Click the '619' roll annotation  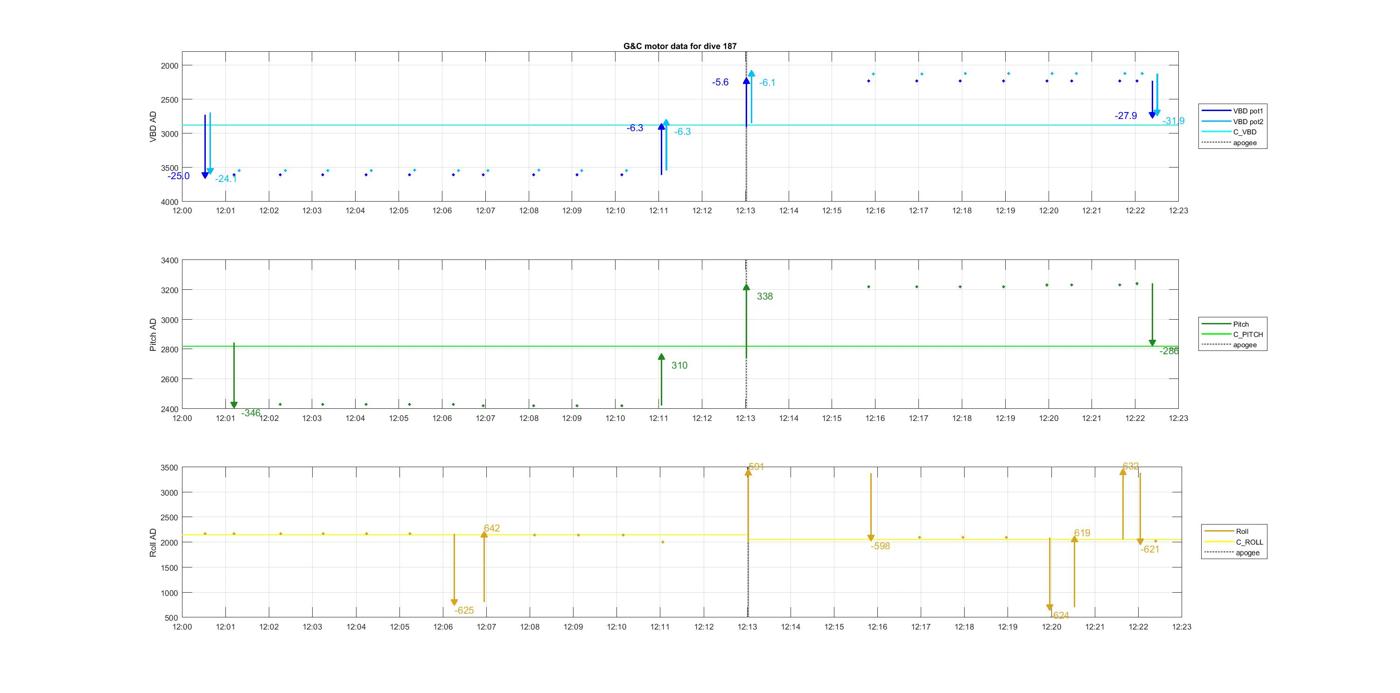point(1082,533)
